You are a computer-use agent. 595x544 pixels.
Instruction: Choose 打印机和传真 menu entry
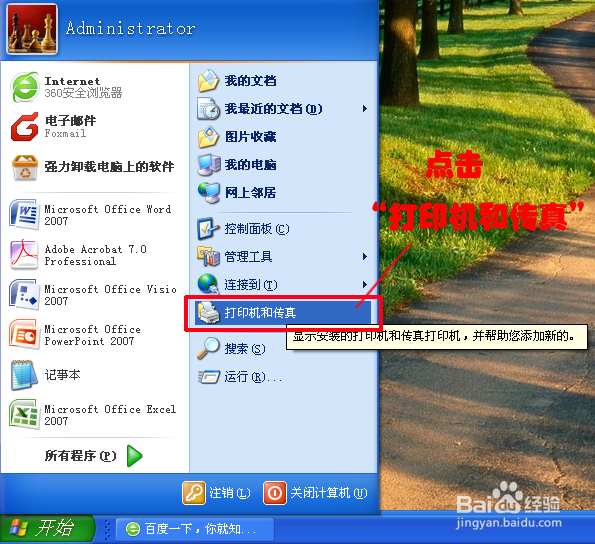pyautogui.click(x=283, y=313)
